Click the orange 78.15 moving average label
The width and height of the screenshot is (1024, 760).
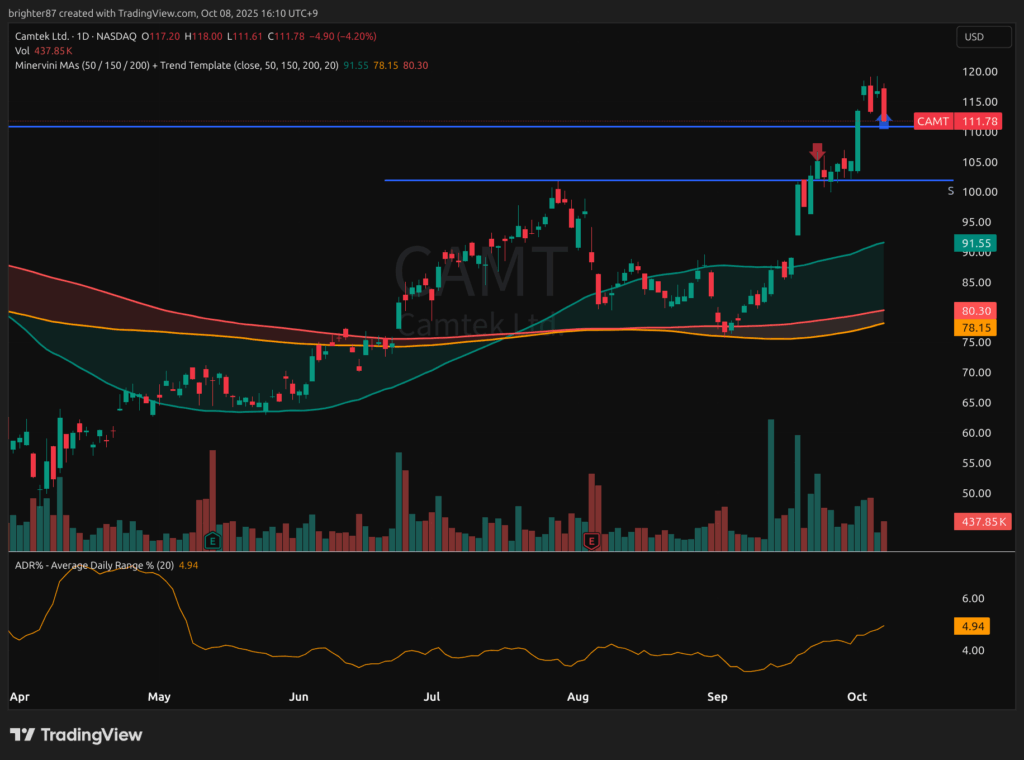click(976, 327)
